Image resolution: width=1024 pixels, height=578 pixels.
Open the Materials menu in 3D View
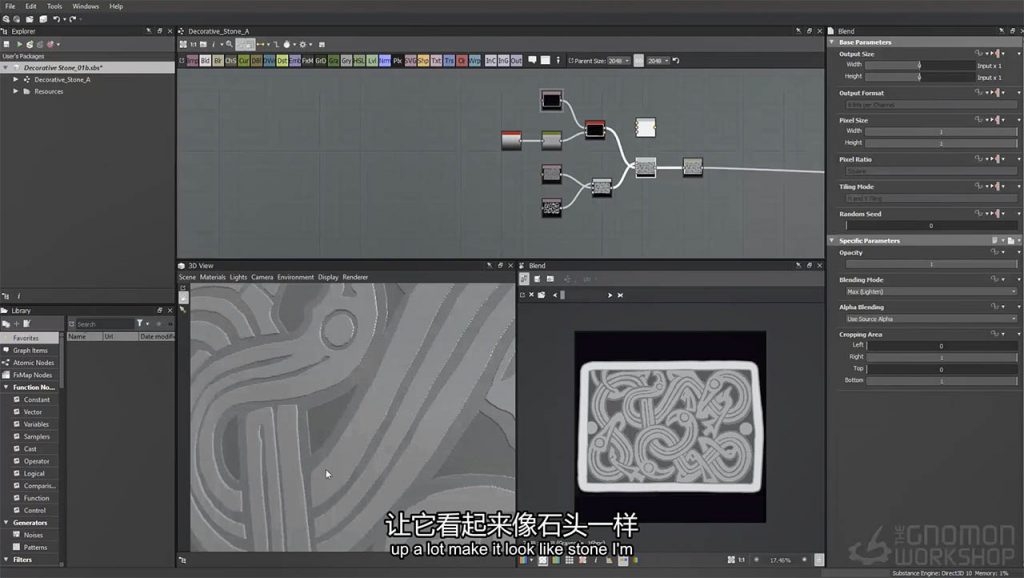(x=212, y=278)
